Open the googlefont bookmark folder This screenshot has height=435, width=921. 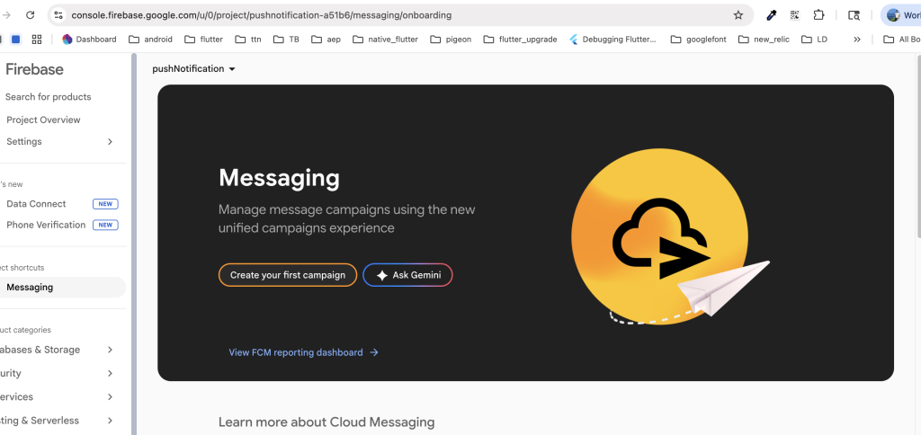[x=698, y=39]
